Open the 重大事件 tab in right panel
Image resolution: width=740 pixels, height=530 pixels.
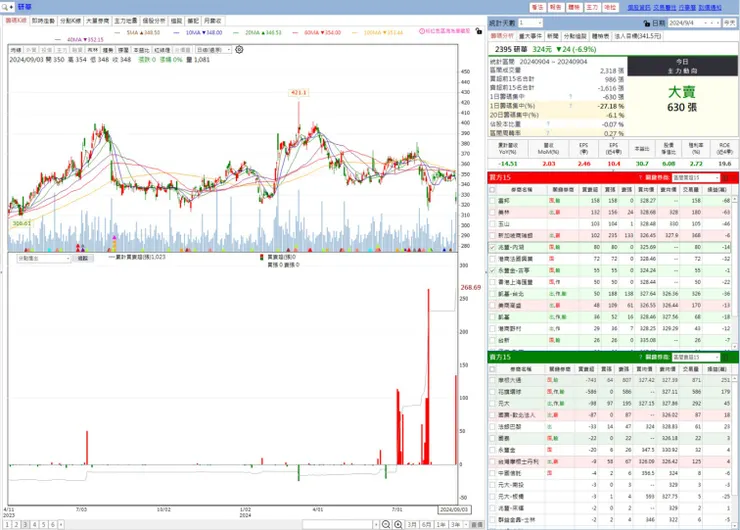[x=530, y=36]
